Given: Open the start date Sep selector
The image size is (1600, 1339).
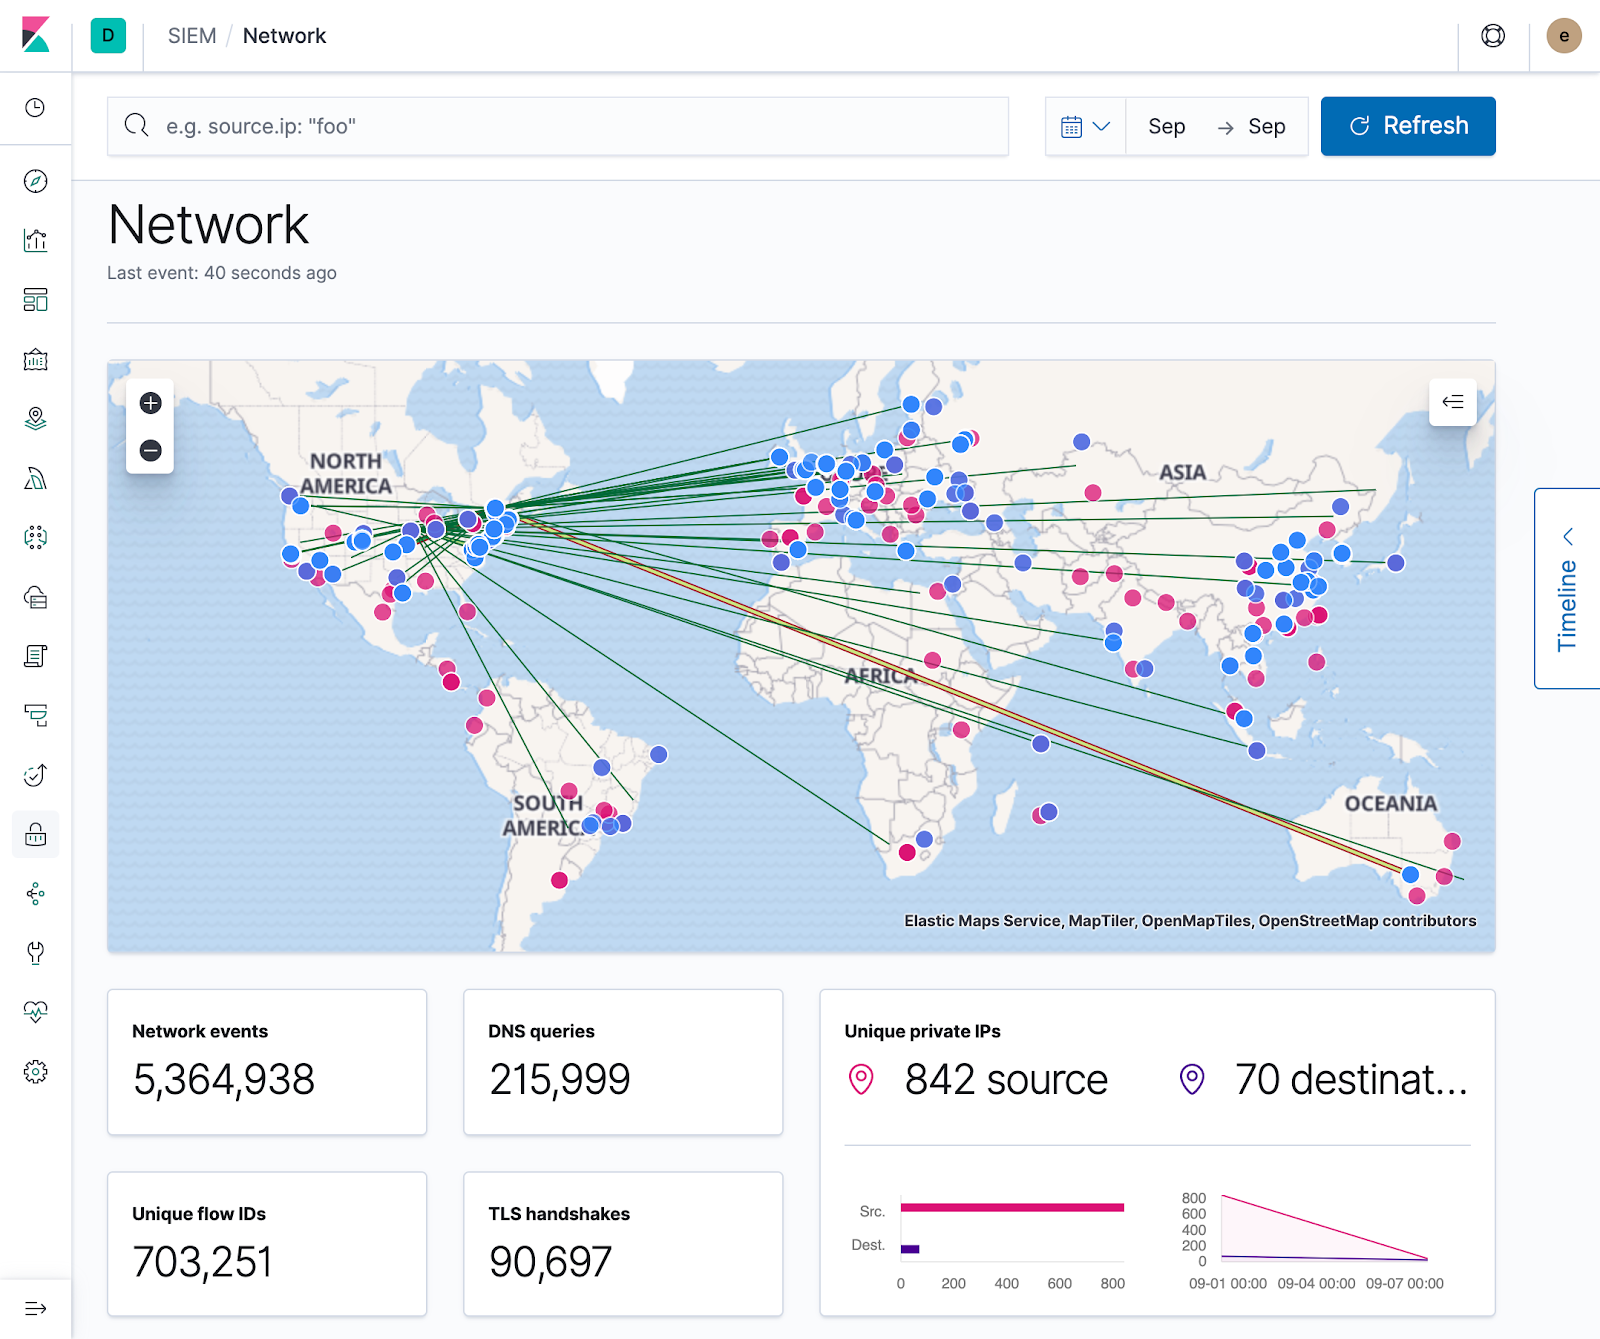Looking at the screenshot, I should (1166, 126).
